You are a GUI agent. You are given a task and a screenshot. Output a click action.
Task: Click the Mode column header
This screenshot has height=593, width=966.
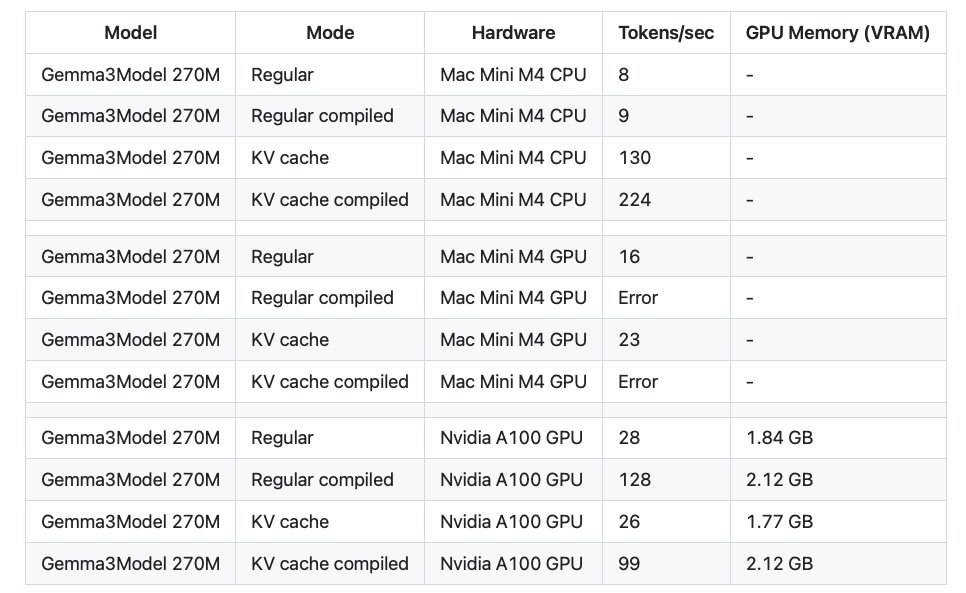pyautogui.click(x=330, y=33)
